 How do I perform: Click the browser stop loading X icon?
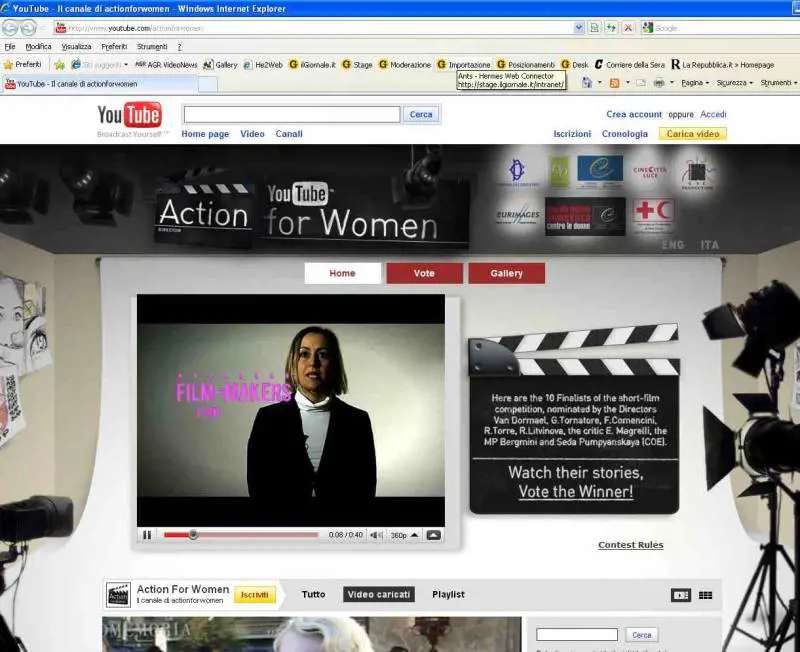(x=628, y=28)
